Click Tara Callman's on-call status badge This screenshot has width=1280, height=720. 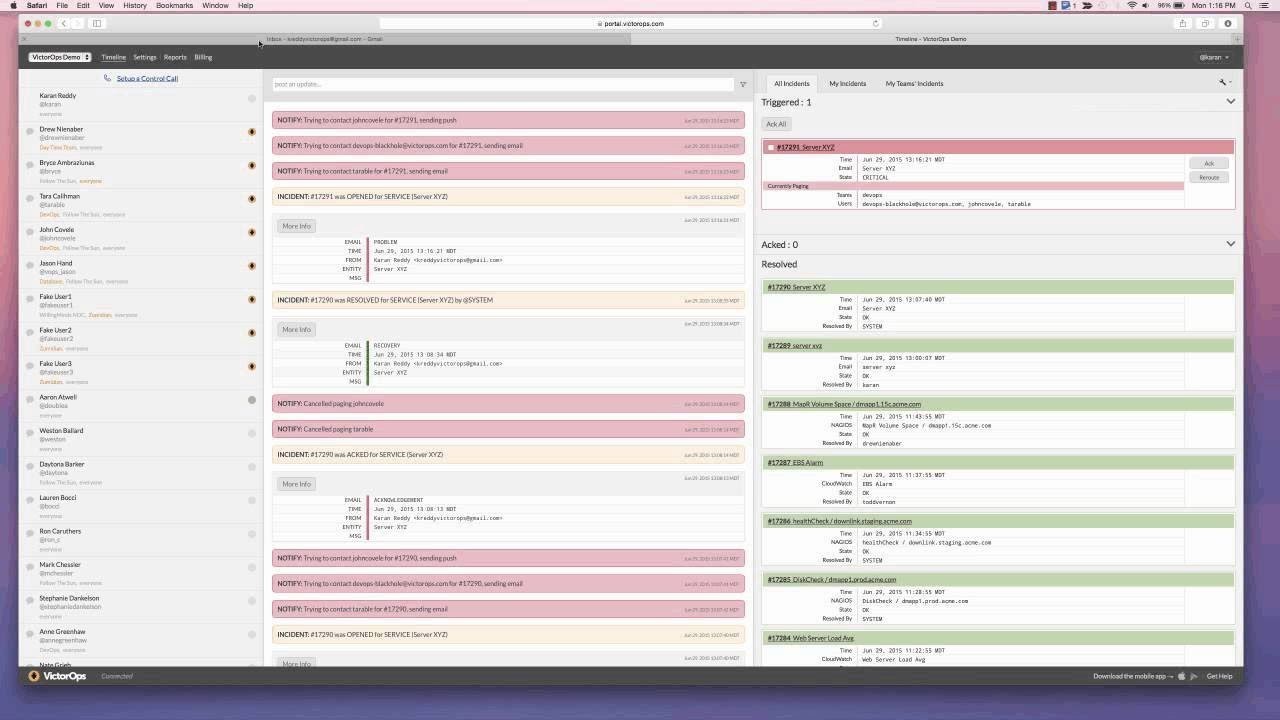tap(252, 199)
